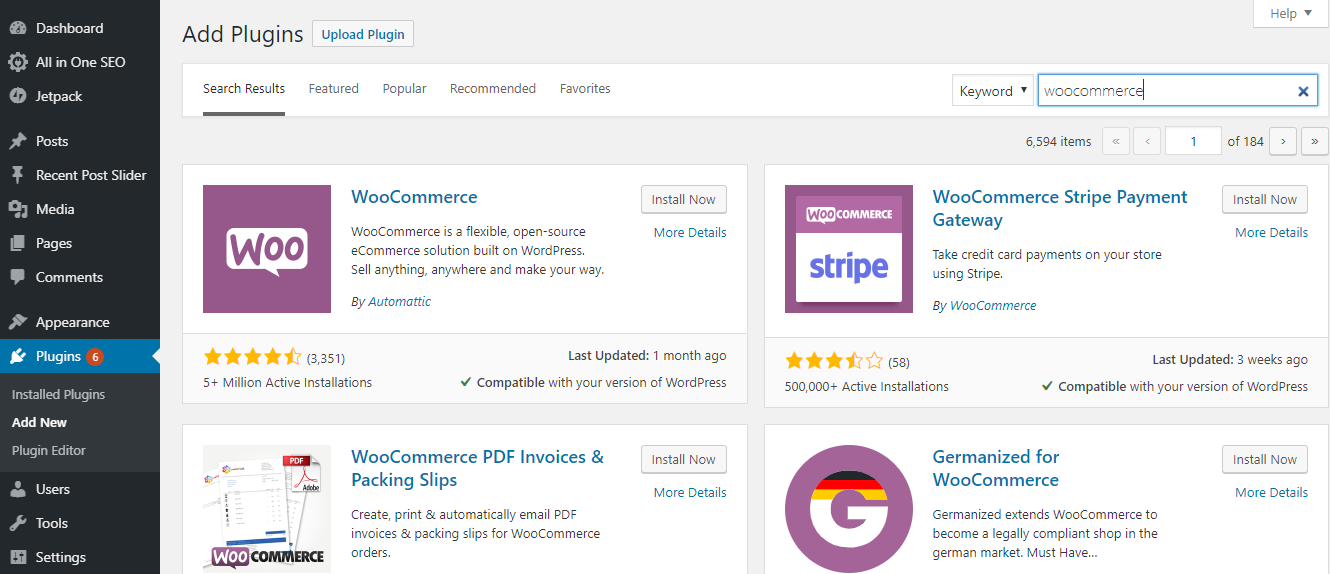The height and width of the screenshot is (574, 1330).
Task: Open More Details for WooCommerce Stripe Payment Gateway
Action: [x=1271, y=232]
